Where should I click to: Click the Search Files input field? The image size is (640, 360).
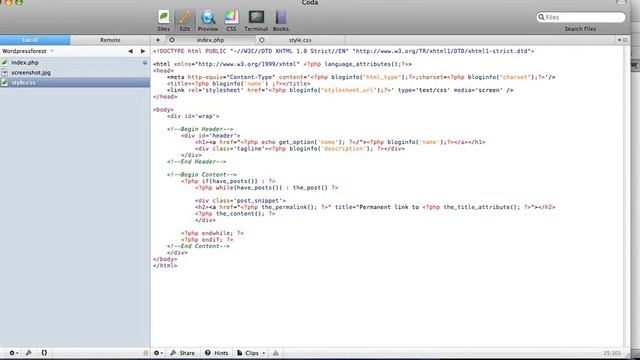[x=580, y=17]
